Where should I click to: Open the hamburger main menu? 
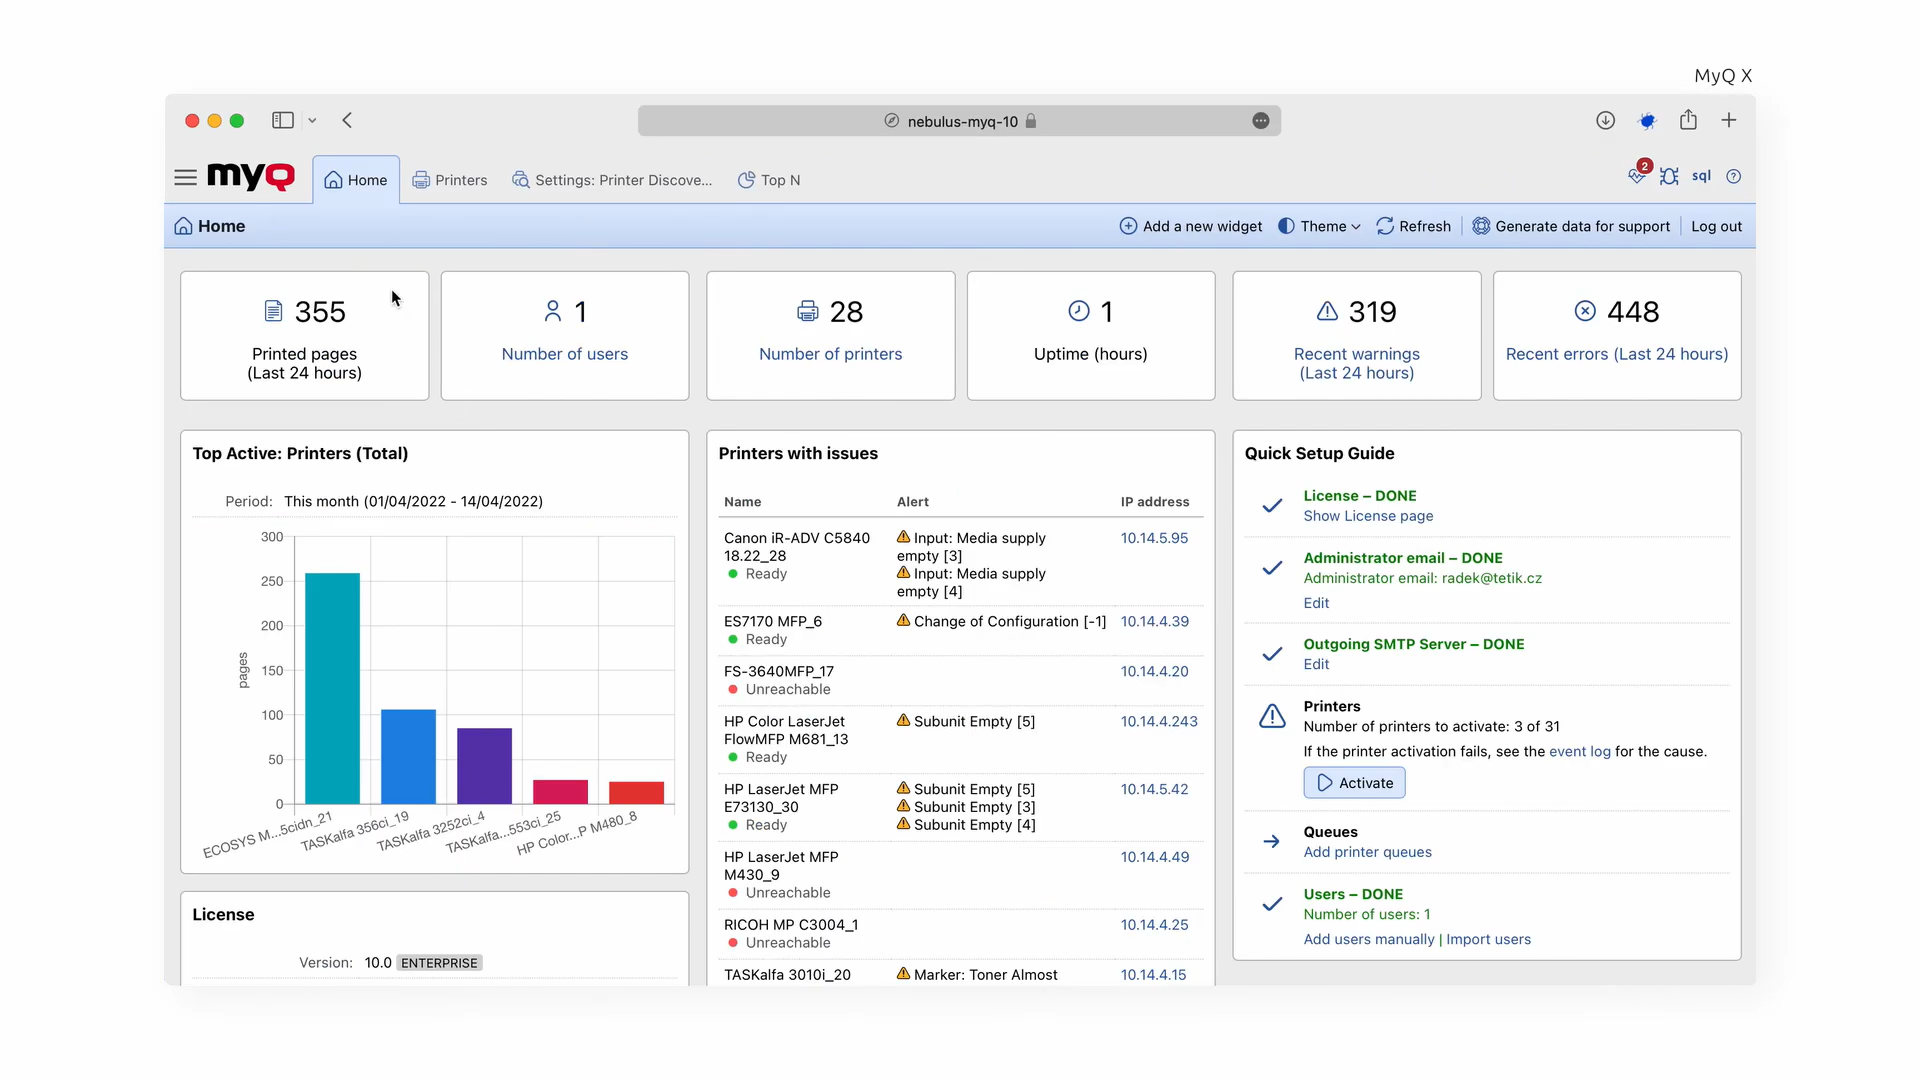point(185,178)
